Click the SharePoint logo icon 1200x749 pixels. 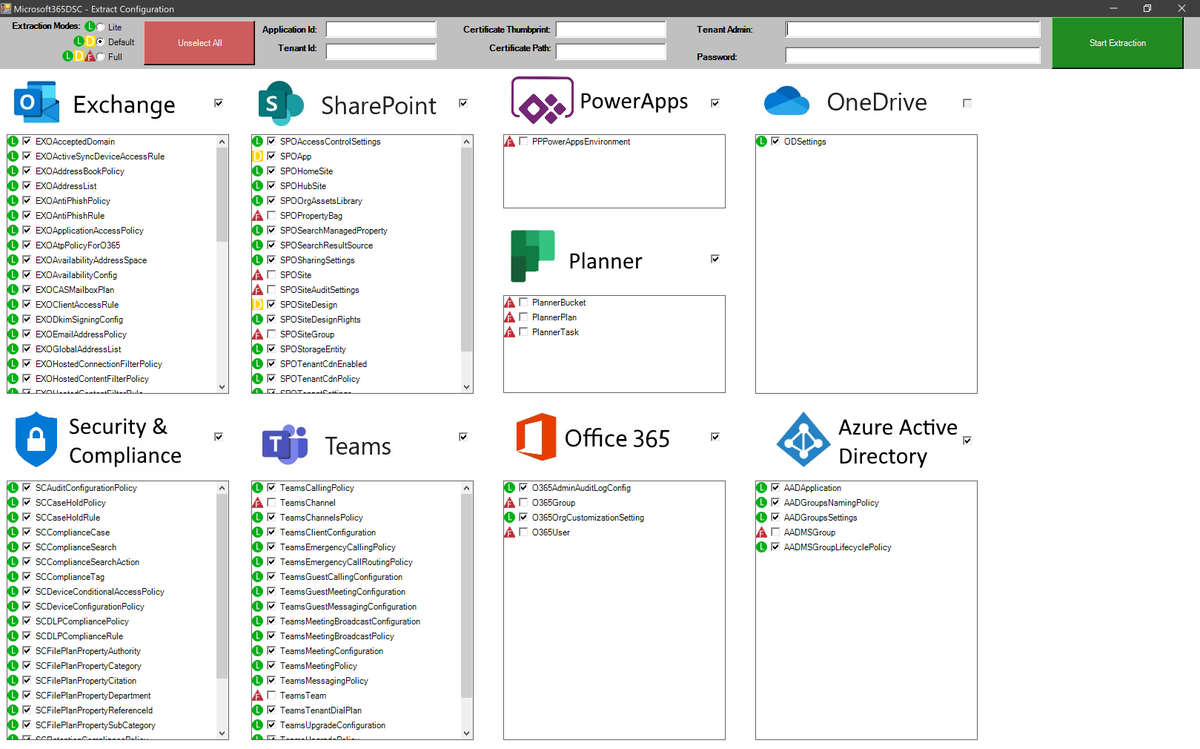[279, 103]
